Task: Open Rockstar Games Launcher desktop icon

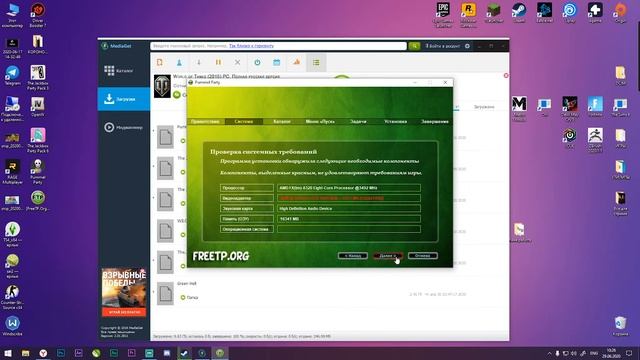Action: [468, 15]
